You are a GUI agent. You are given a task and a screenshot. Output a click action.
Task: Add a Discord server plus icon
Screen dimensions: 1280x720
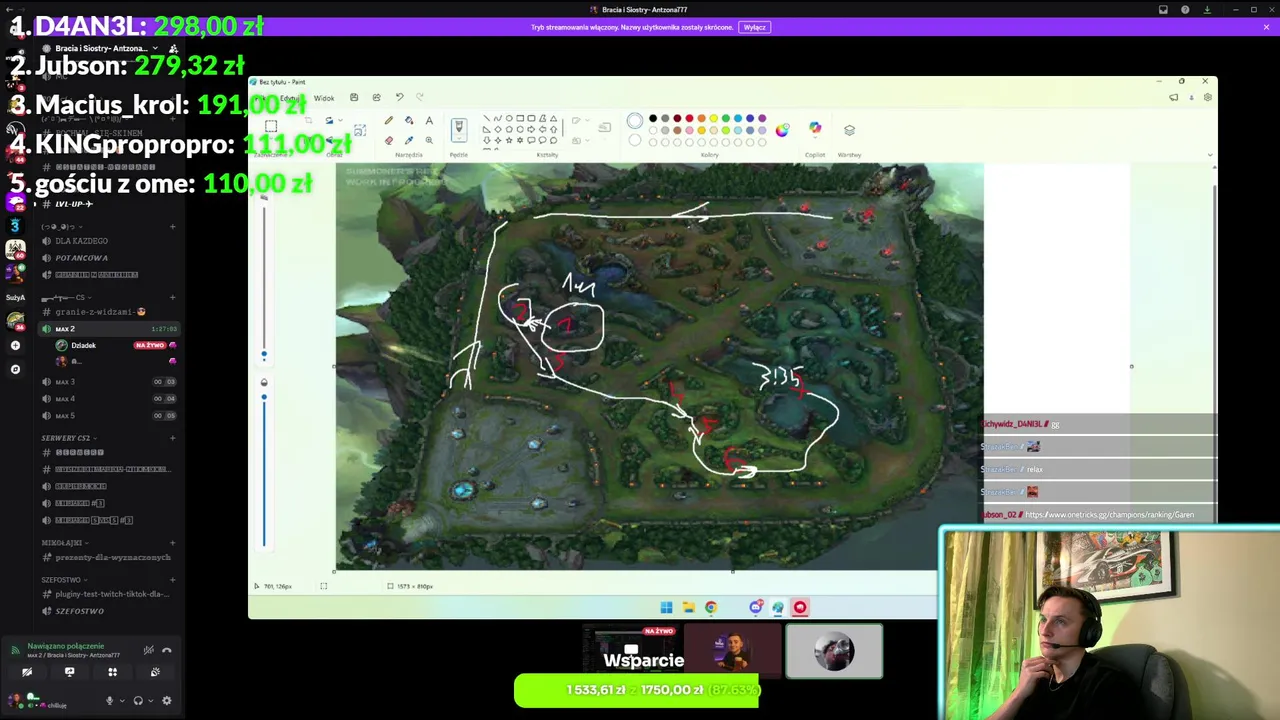pyautogui.click(x=15, y=345)
